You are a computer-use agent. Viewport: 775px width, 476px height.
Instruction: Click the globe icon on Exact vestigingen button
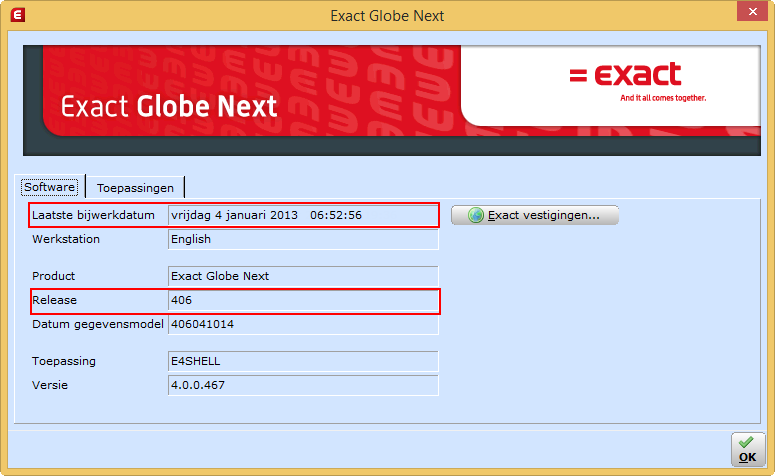click(475, 215)
